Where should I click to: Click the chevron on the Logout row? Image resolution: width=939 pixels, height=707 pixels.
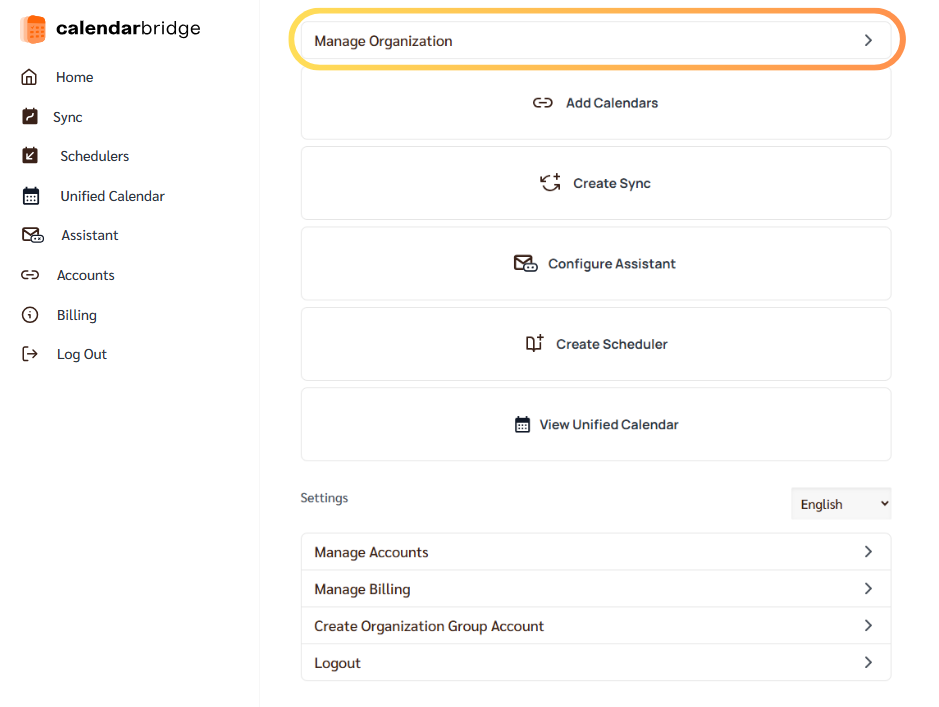coord(868,662)
